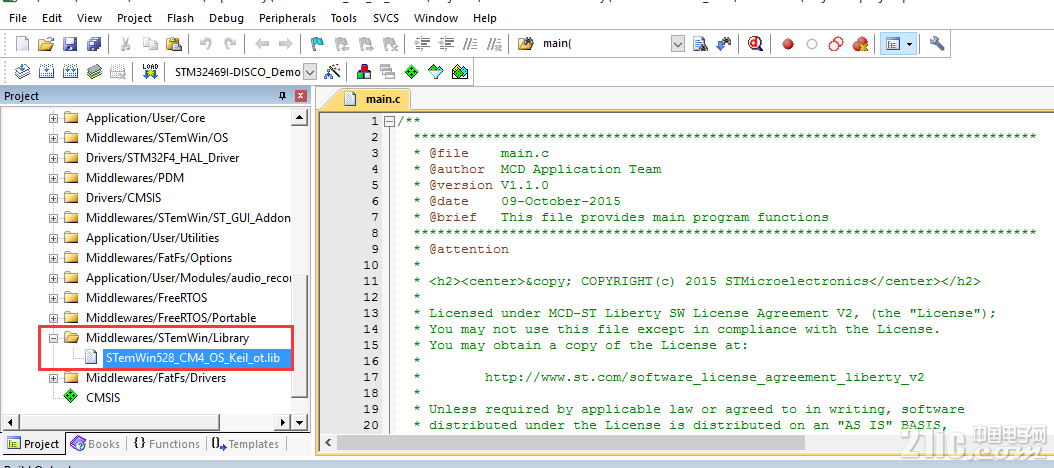Click Incremental Find binoculars icon
The image size is (1054, 468).
(x=724, y=44)
